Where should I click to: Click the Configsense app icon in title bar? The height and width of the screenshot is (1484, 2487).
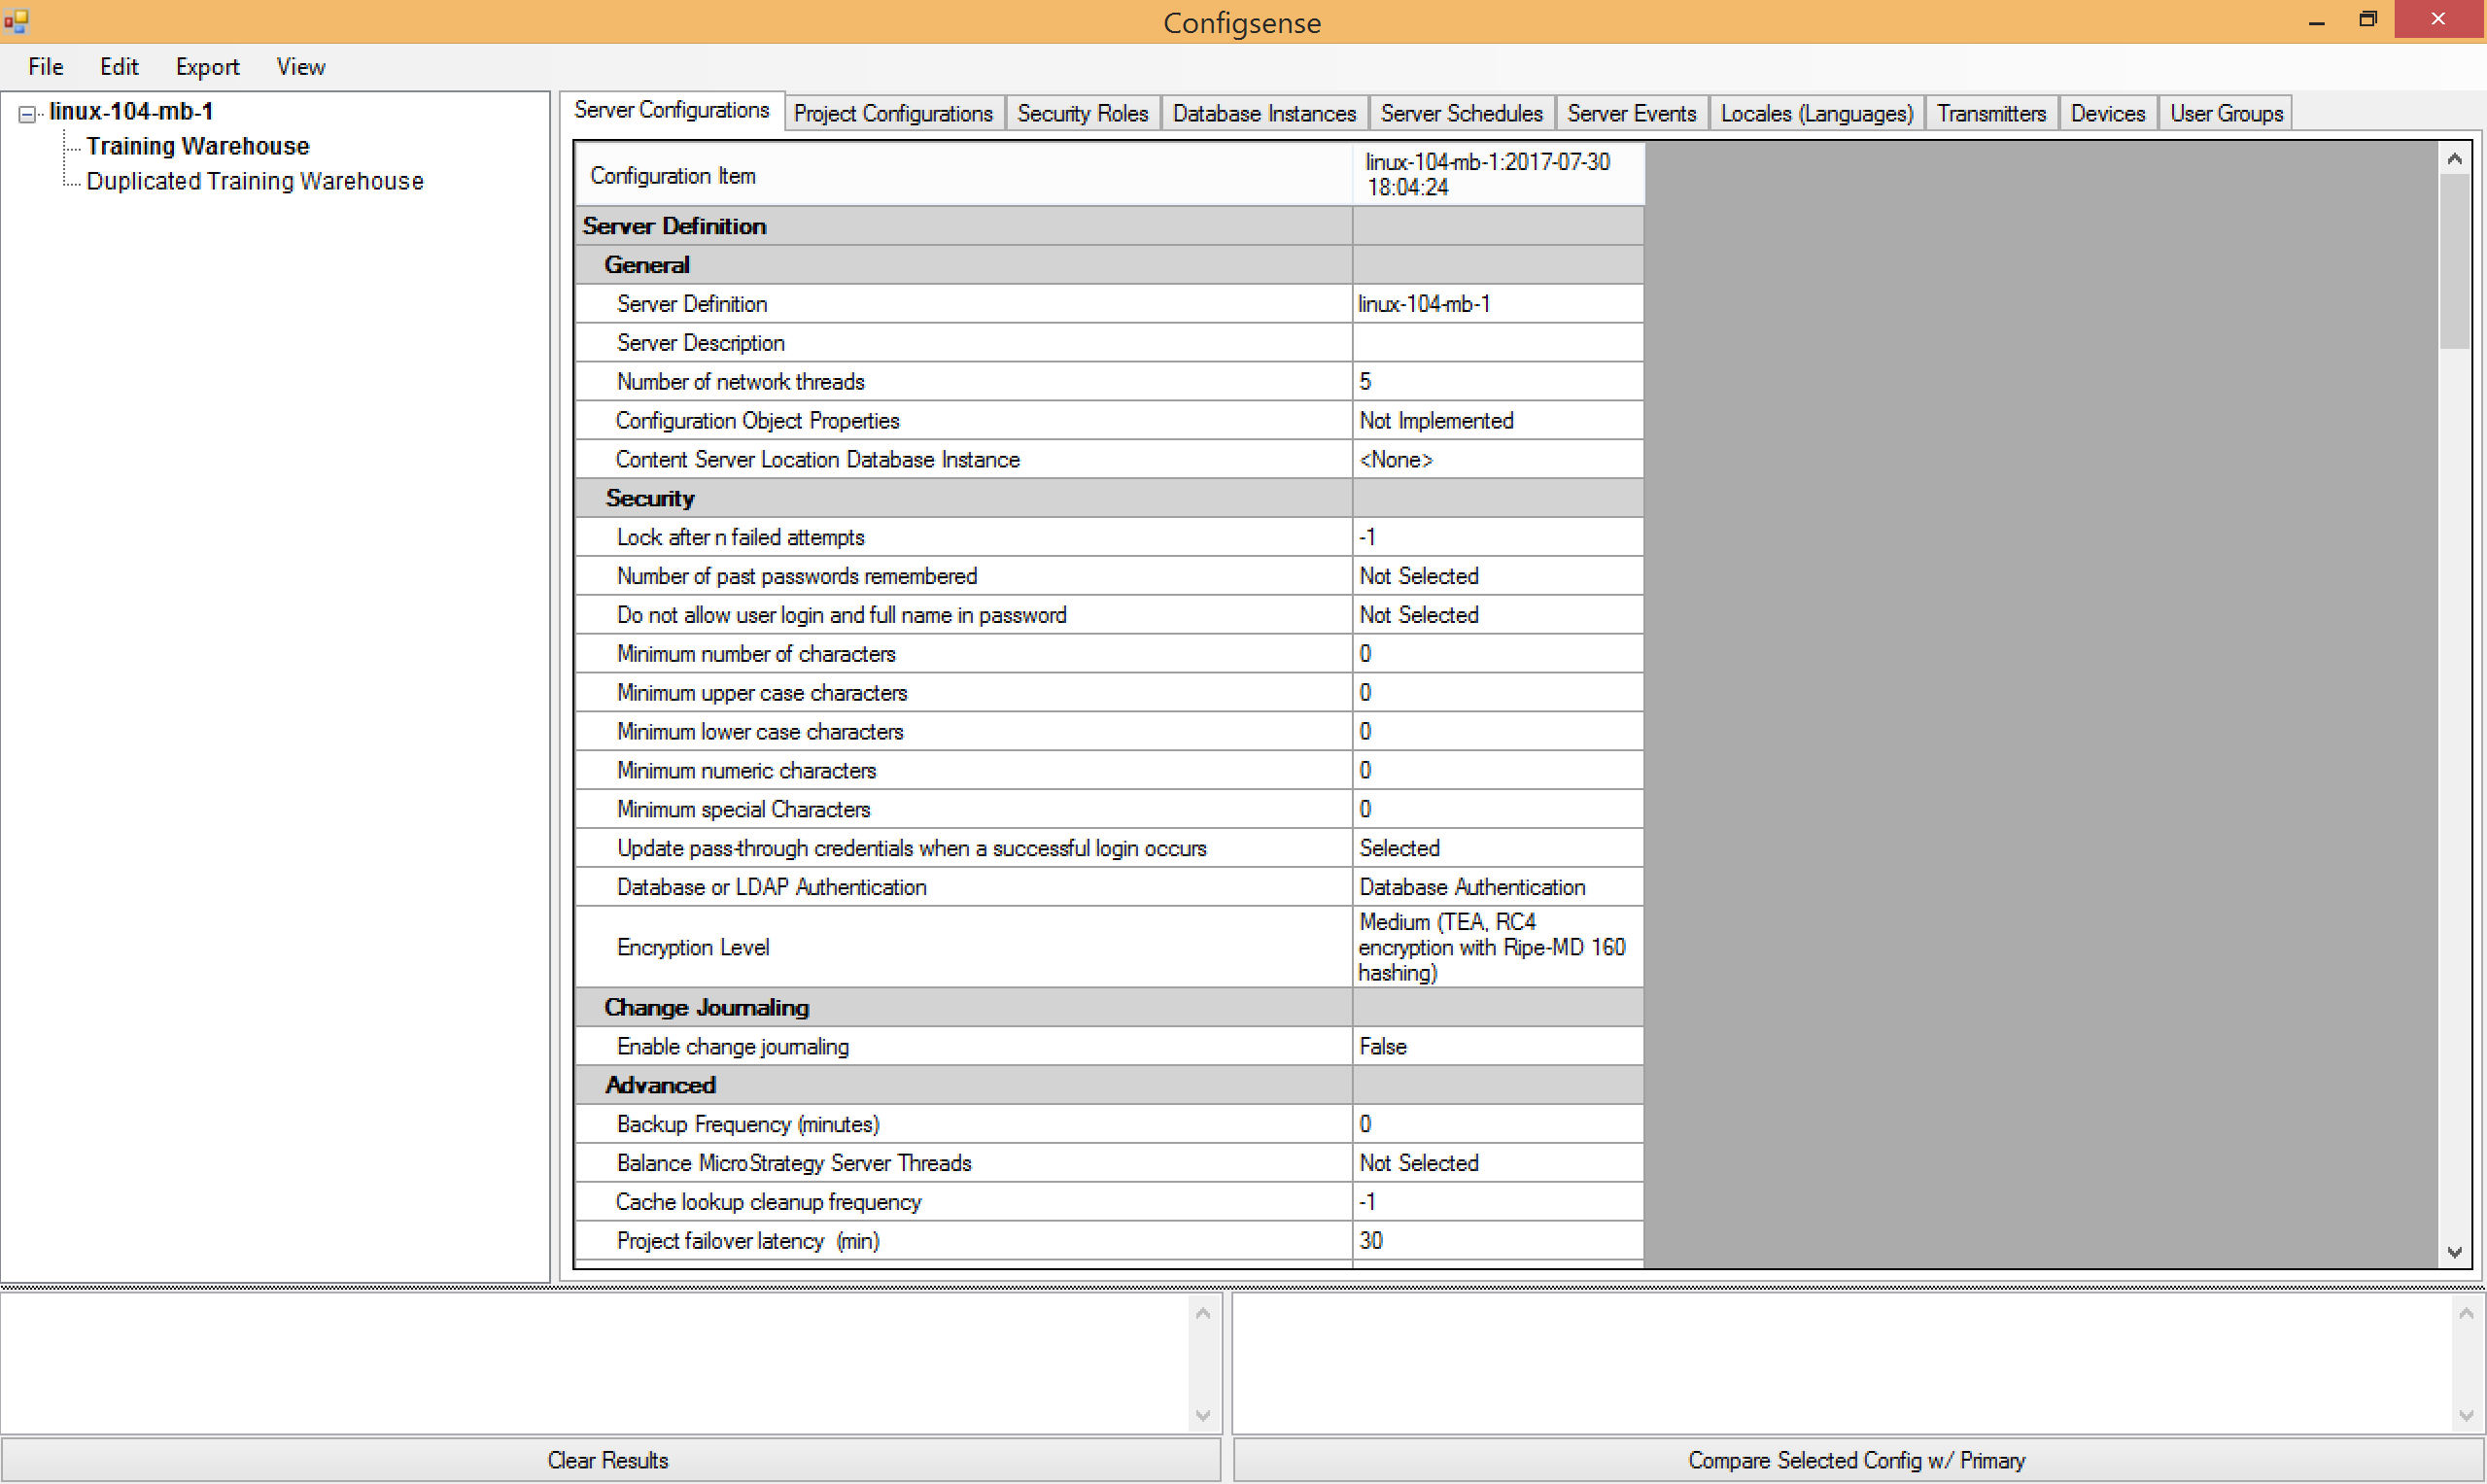pos(16,20)
